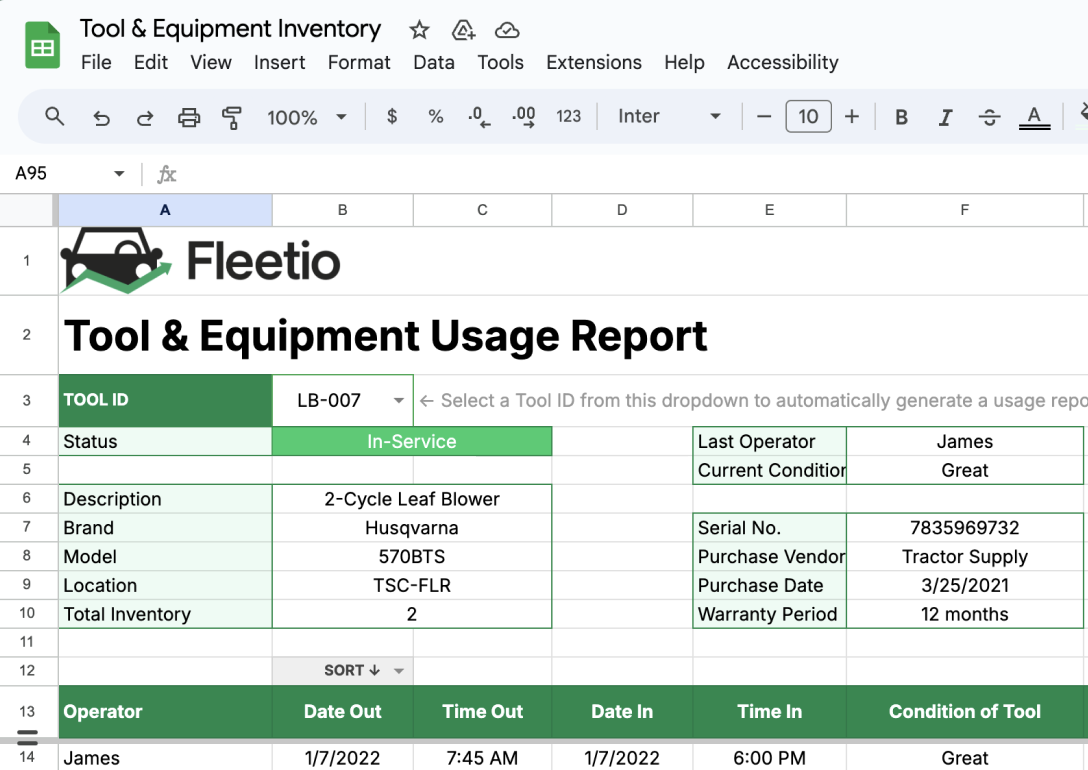The width and height of the screenshot is (1088, 770).
Task: Open the Tools menu
Action: pos(500,62)
